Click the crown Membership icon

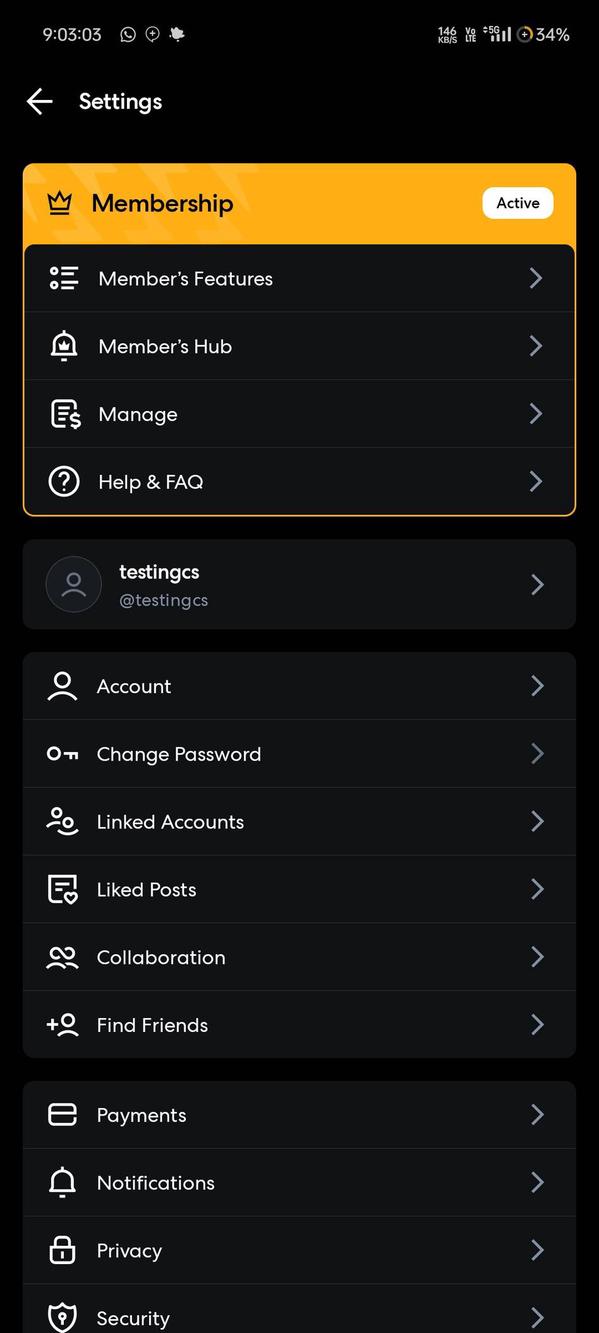(60, 202)
